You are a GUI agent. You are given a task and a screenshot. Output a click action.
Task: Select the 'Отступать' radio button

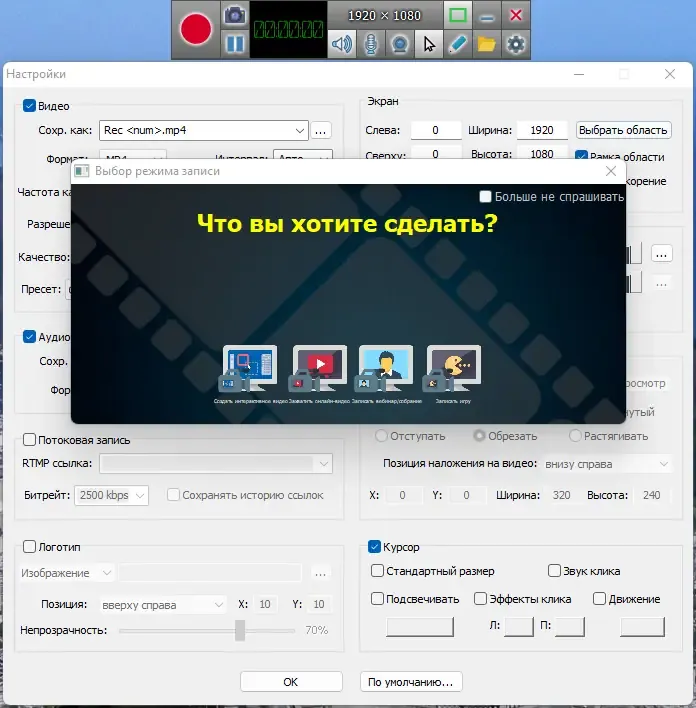(381, 436)
